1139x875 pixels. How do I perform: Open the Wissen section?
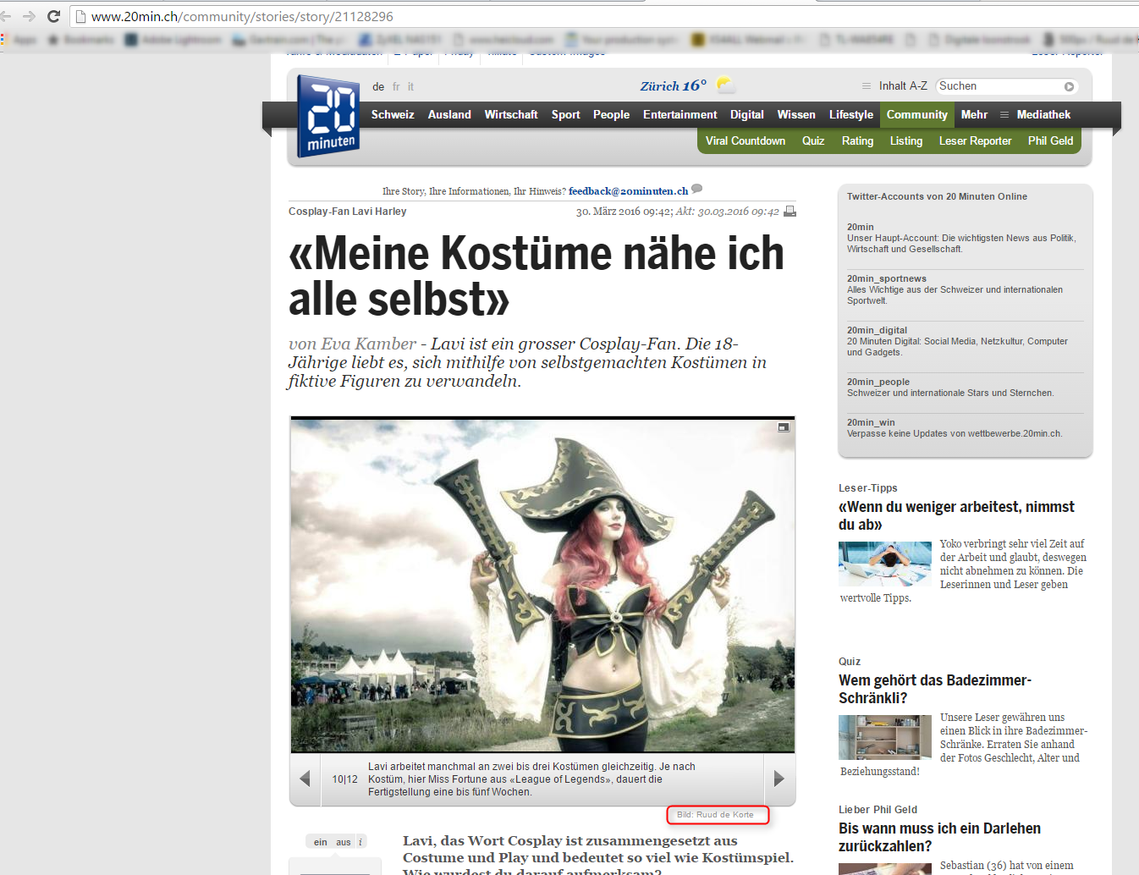[x=796, y=115]
